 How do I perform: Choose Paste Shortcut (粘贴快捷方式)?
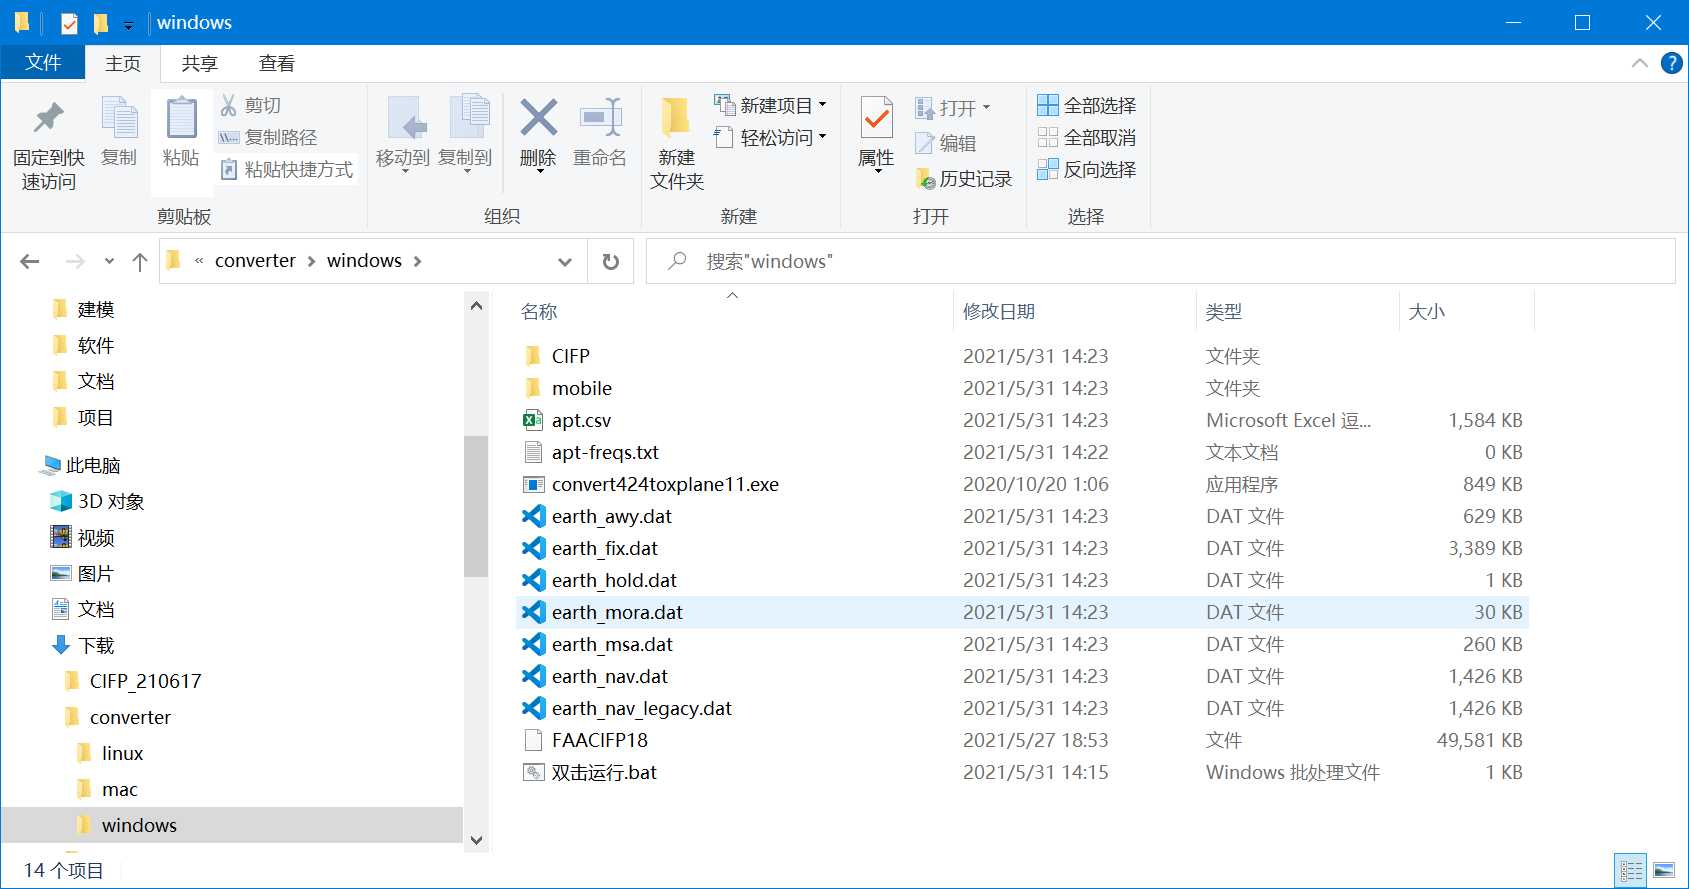pos(287,169)
